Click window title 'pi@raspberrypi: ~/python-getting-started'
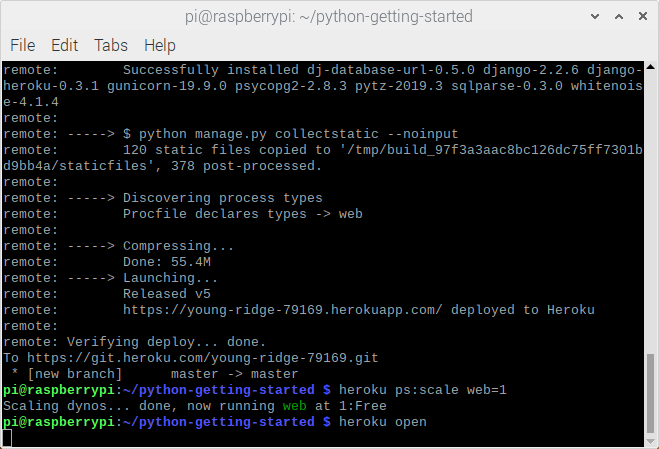This screenshot has height=449, width=659. (x=329, y=16)
